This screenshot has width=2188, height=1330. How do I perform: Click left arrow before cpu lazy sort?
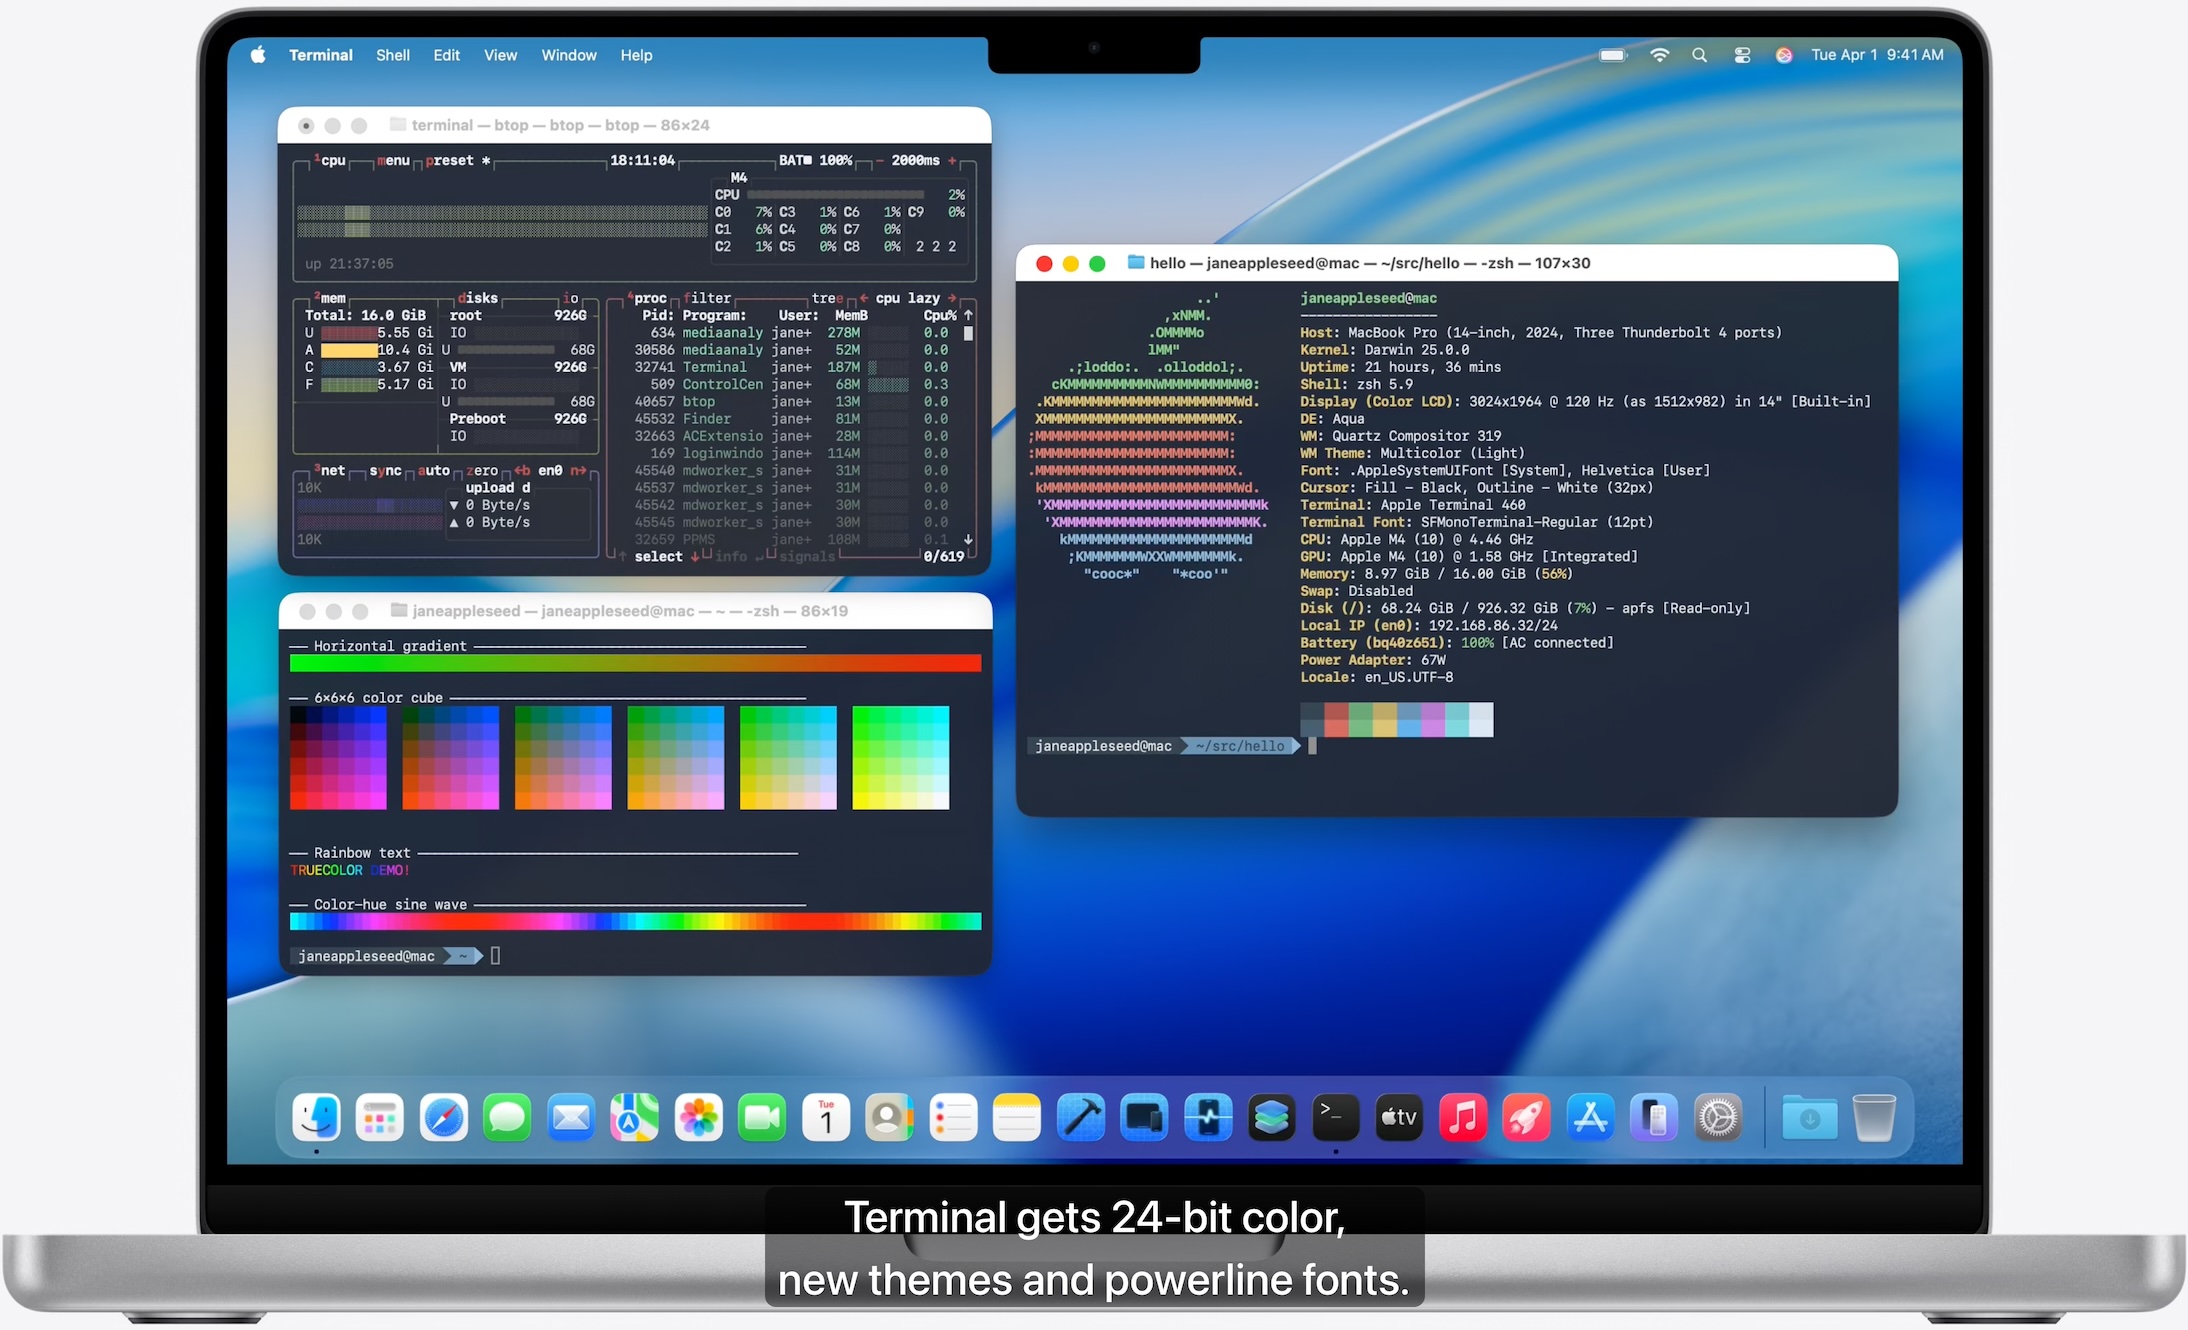(864, 298)
